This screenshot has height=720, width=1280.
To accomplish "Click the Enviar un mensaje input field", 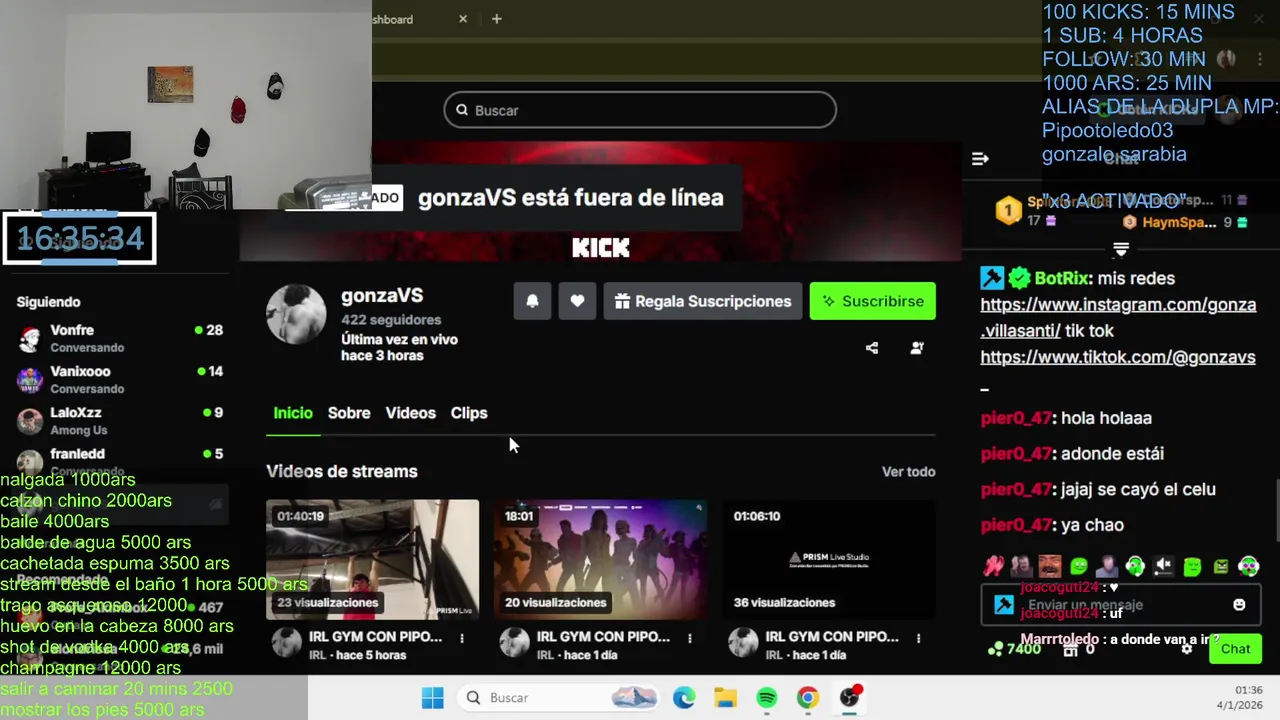I will click(x=1121, y=605).
